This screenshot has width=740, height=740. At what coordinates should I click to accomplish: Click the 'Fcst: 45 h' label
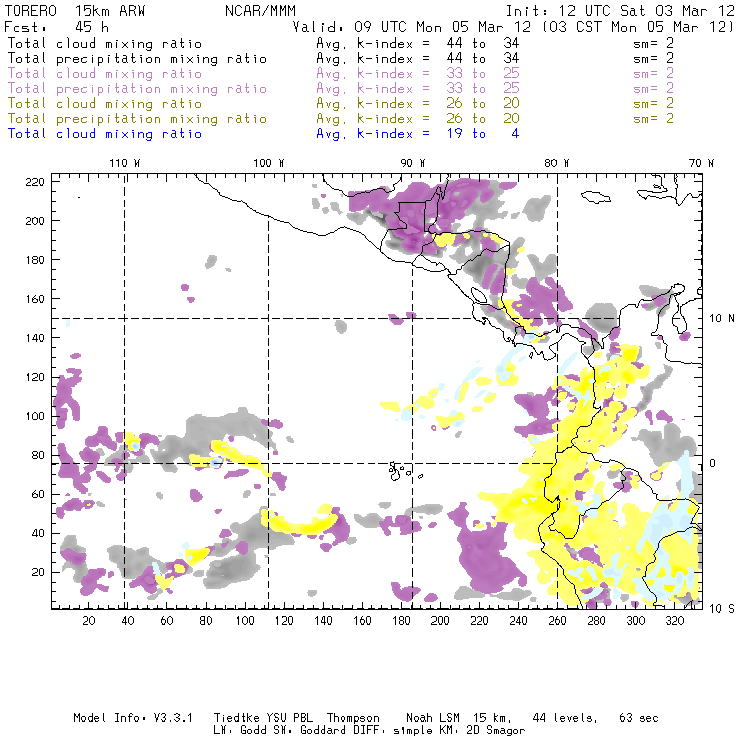point(56,27)
